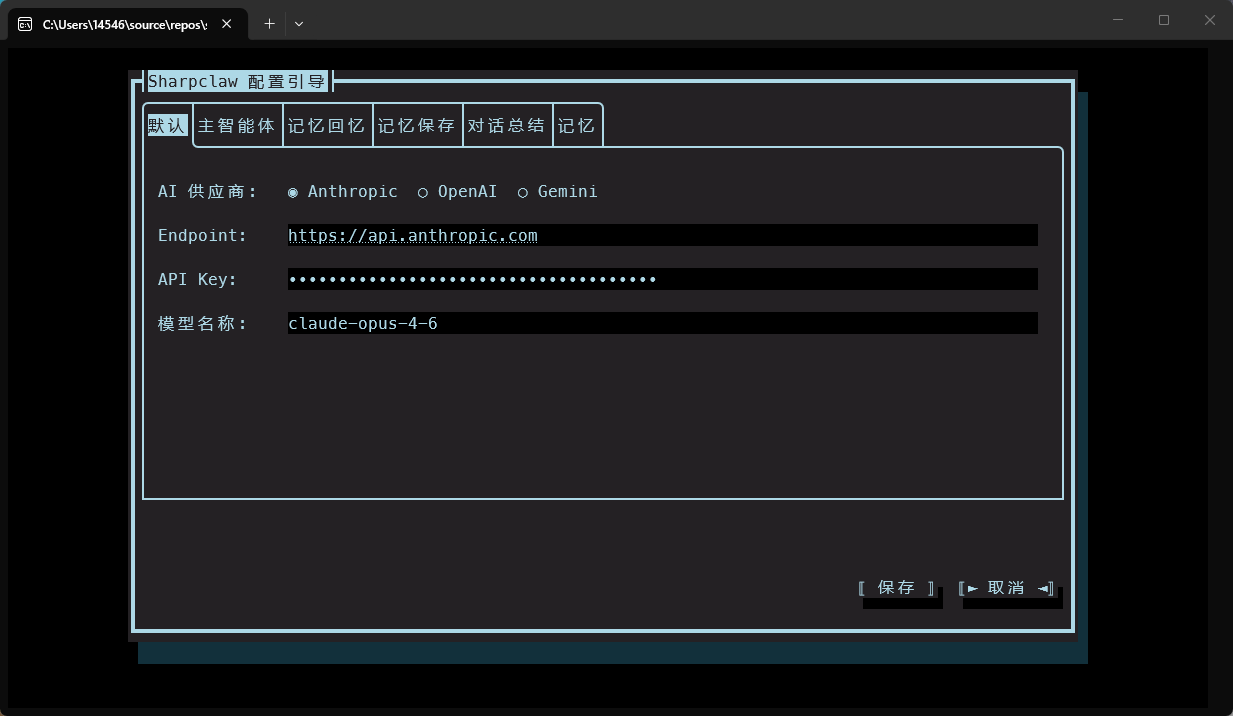Select the 记忆 tab
The width and height of the screenshot is (1233, 716).
click(x=577, y=124)
